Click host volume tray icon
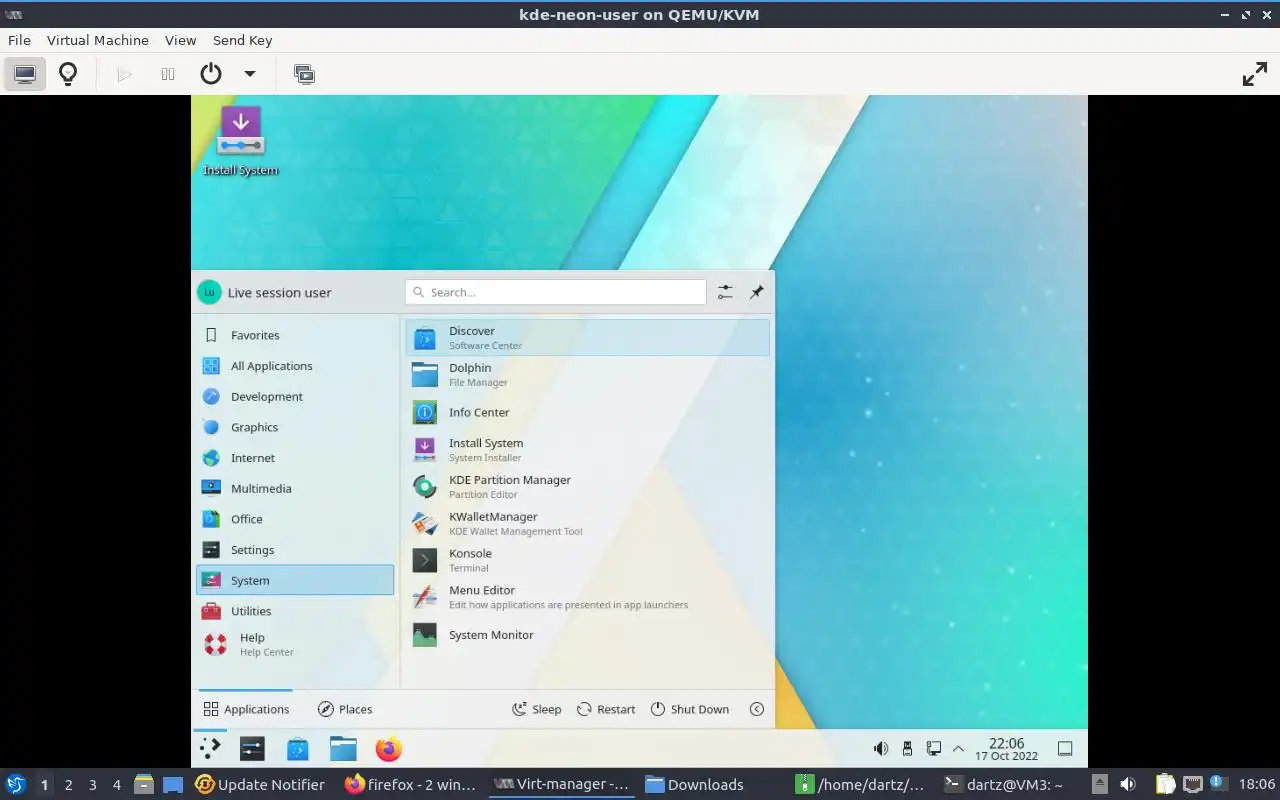Viewport: 1280px width, 800px height. point(1128,785)
